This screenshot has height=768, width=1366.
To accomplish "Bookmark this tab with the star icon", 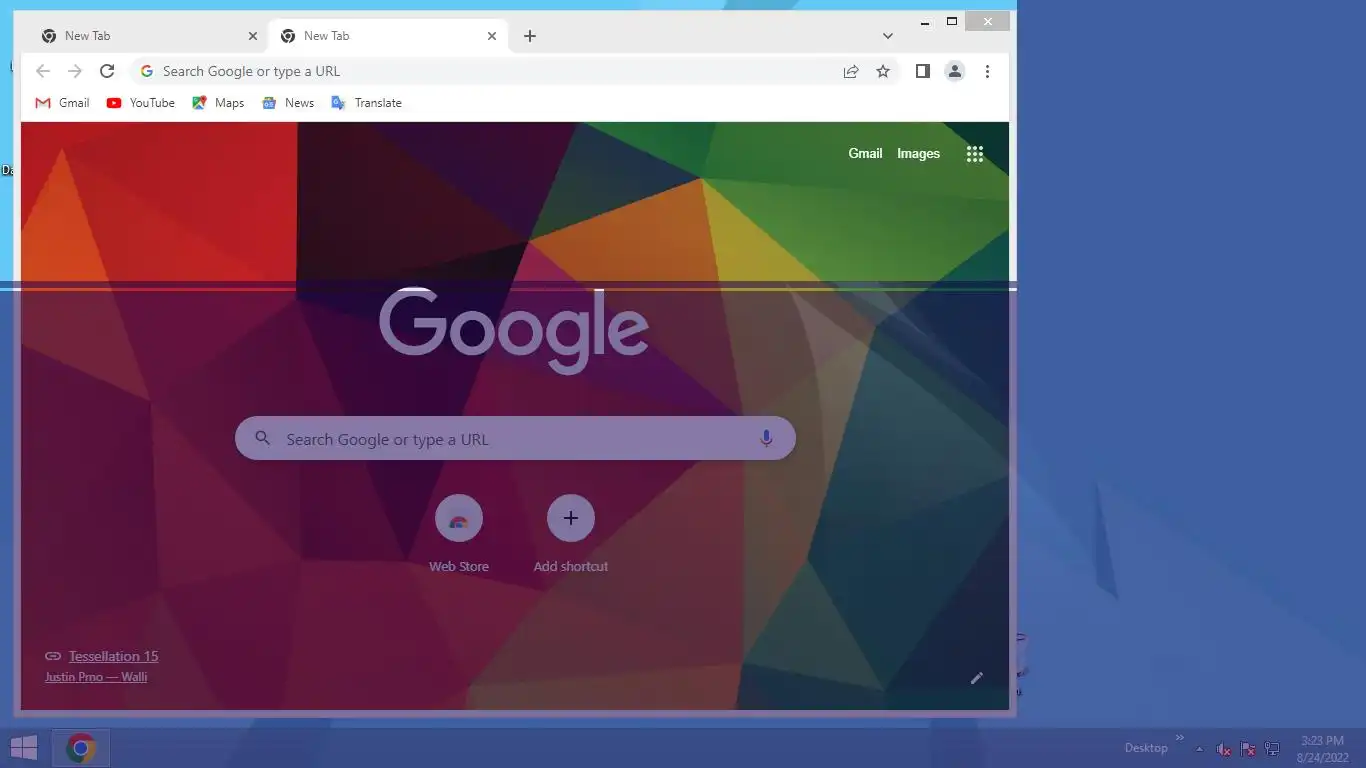I will tap(883, 71).
